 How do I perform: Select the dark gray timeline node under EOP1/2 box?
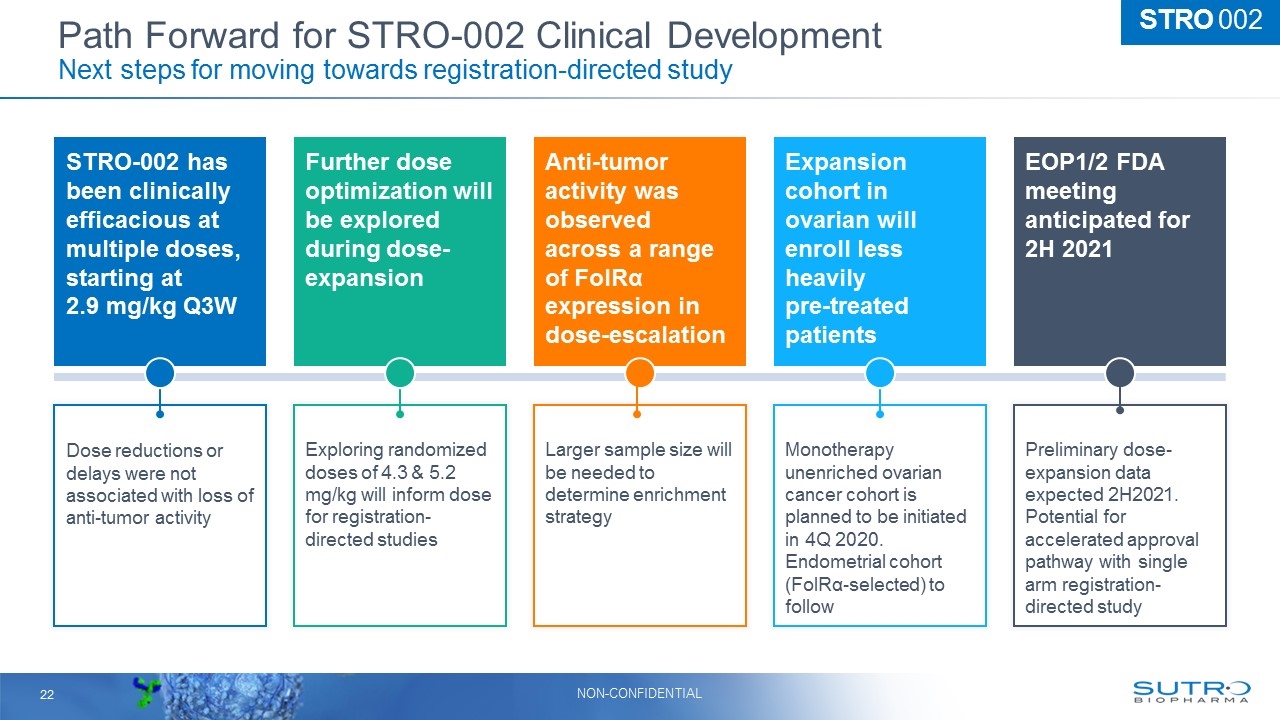(1119, 372)
